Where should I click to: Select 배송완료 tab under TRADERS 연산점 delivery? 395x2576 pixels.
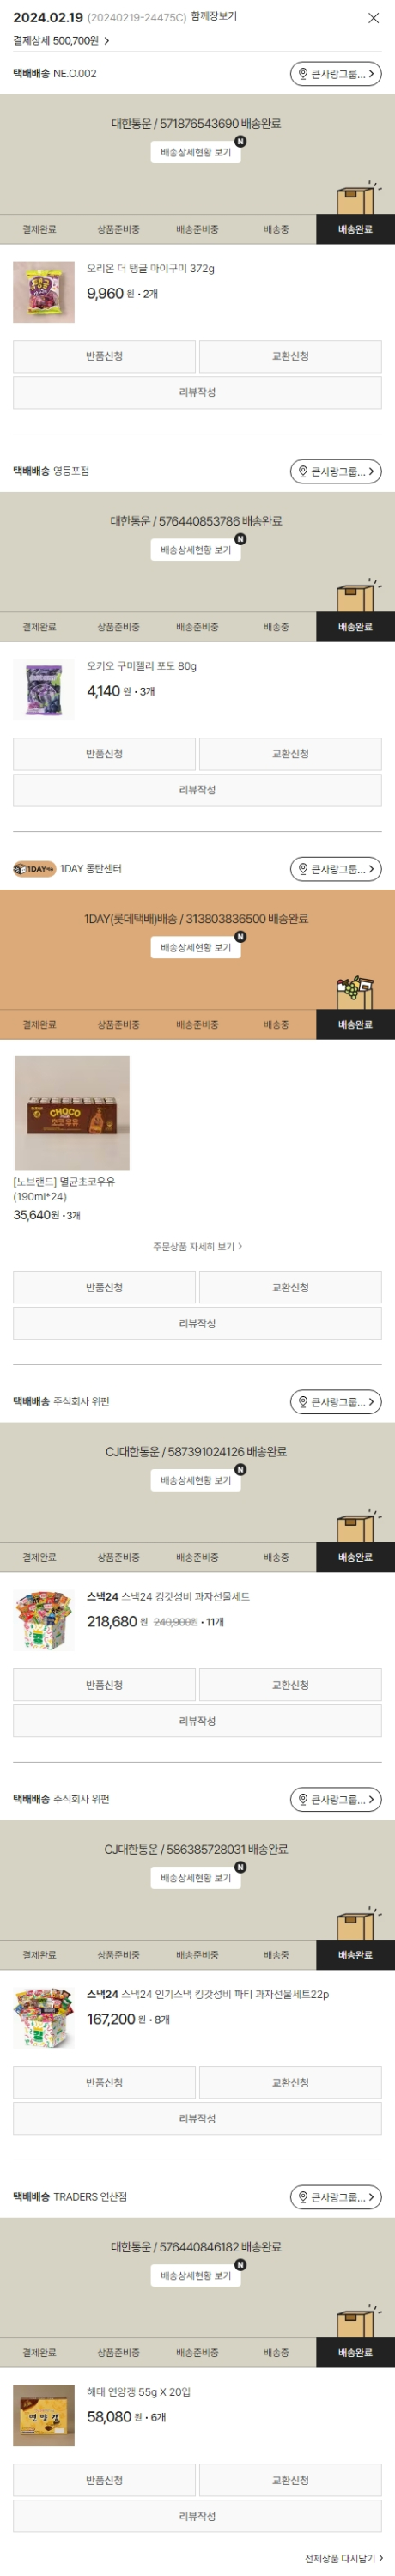pos(355,2353)
